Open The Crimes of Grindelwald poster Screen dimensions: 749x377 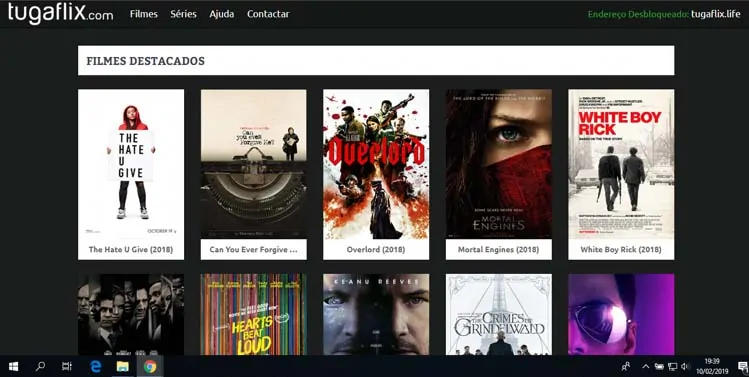(x=499, y=314)
